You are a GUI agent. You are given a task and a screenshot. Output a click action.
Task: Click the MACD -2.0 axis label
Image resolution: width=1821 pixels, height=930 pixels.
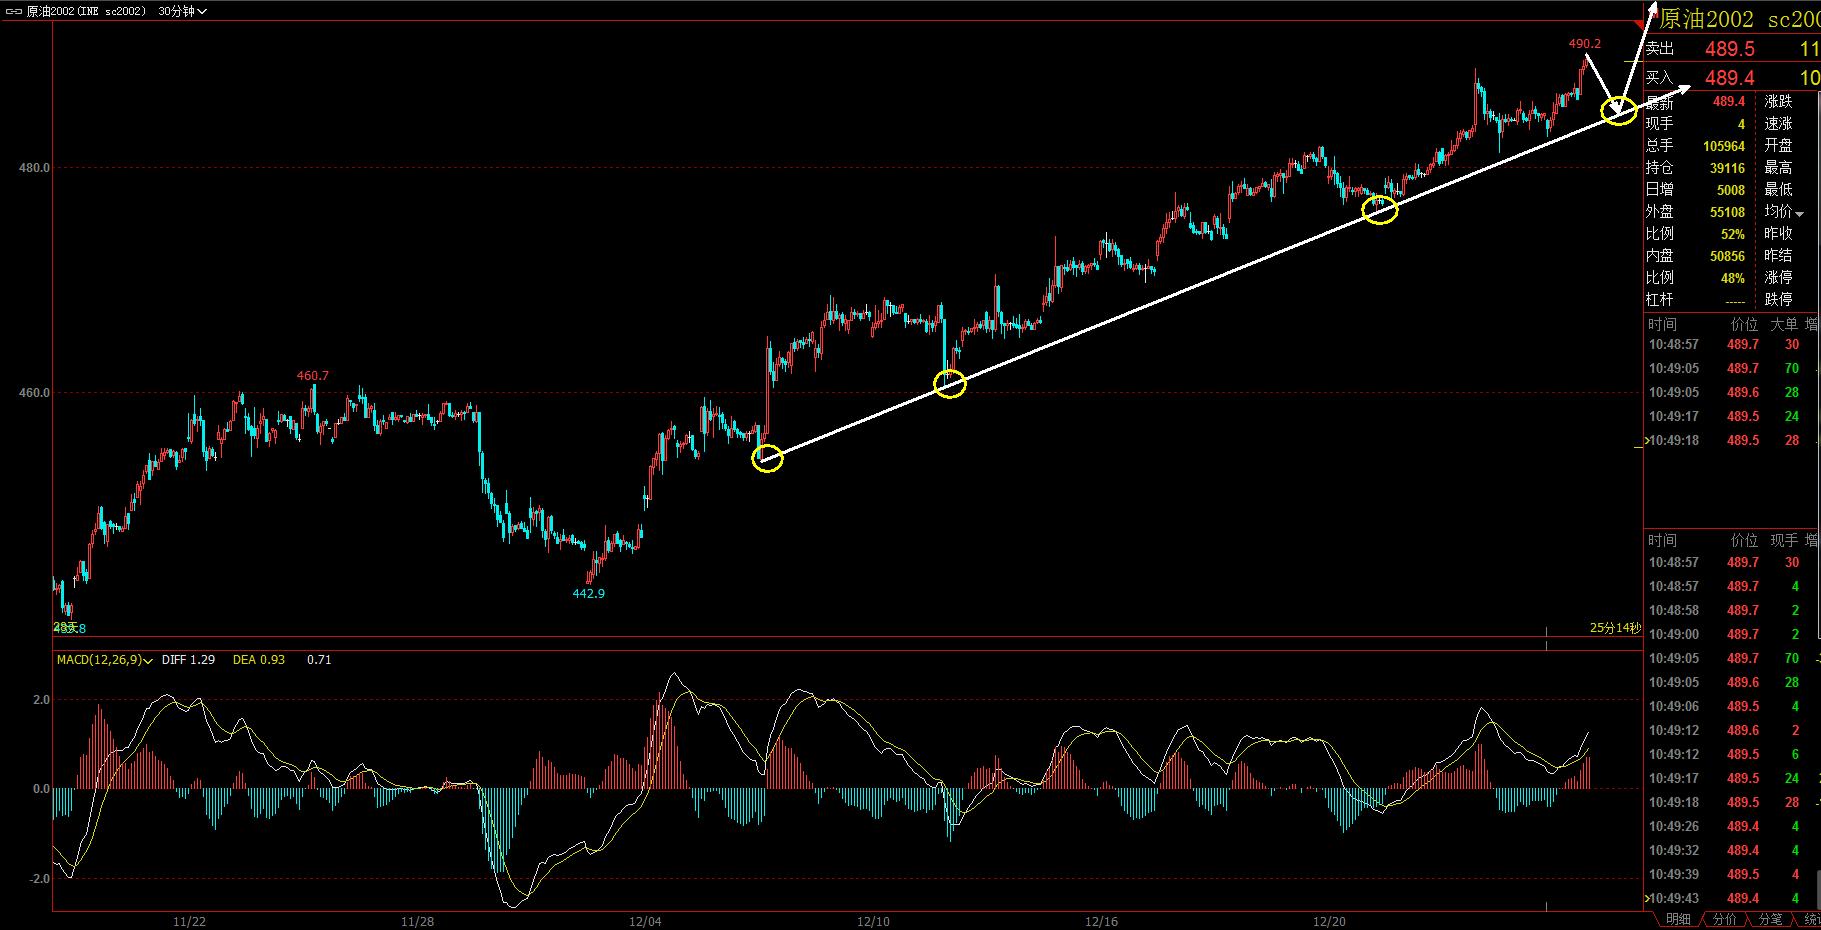39,879
